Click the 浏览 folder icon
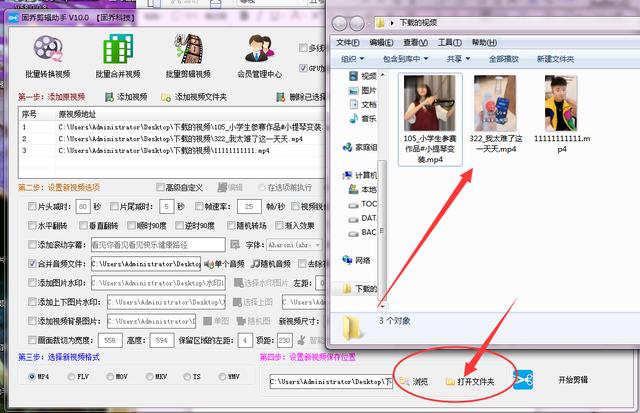Image resolution: width=640 pixels, height=413 pixels. point(404,382)
